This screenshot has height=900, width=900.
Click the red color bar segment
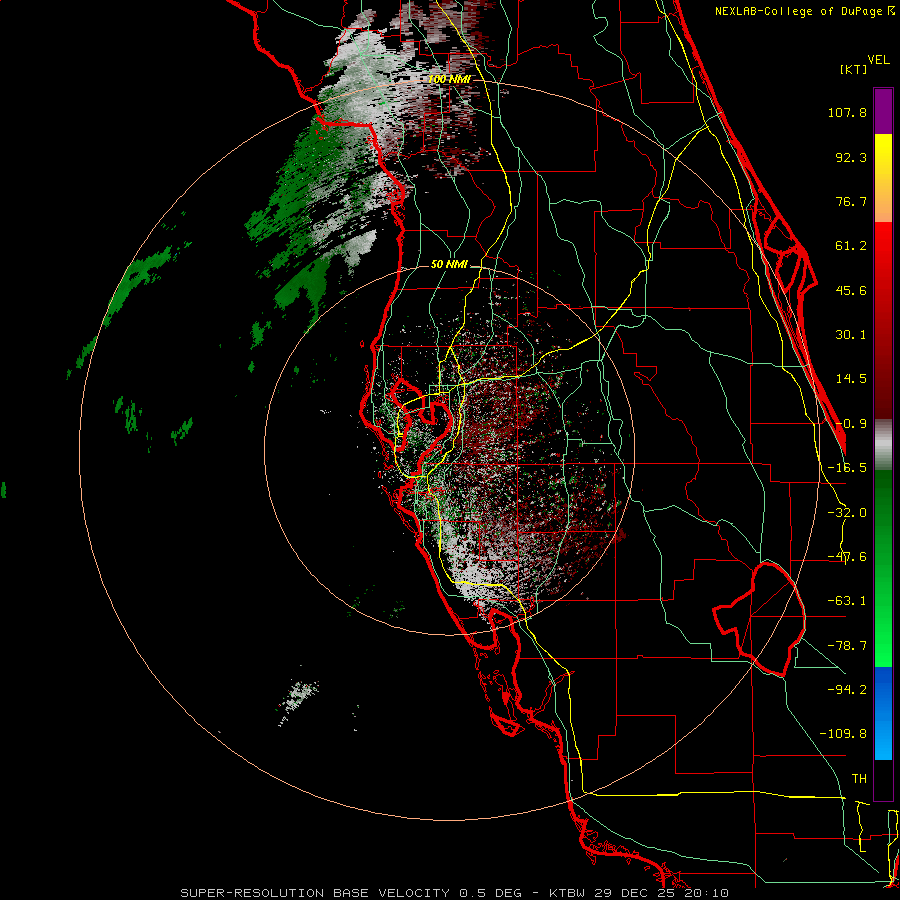pyautogui.click(x=883, y=320)
